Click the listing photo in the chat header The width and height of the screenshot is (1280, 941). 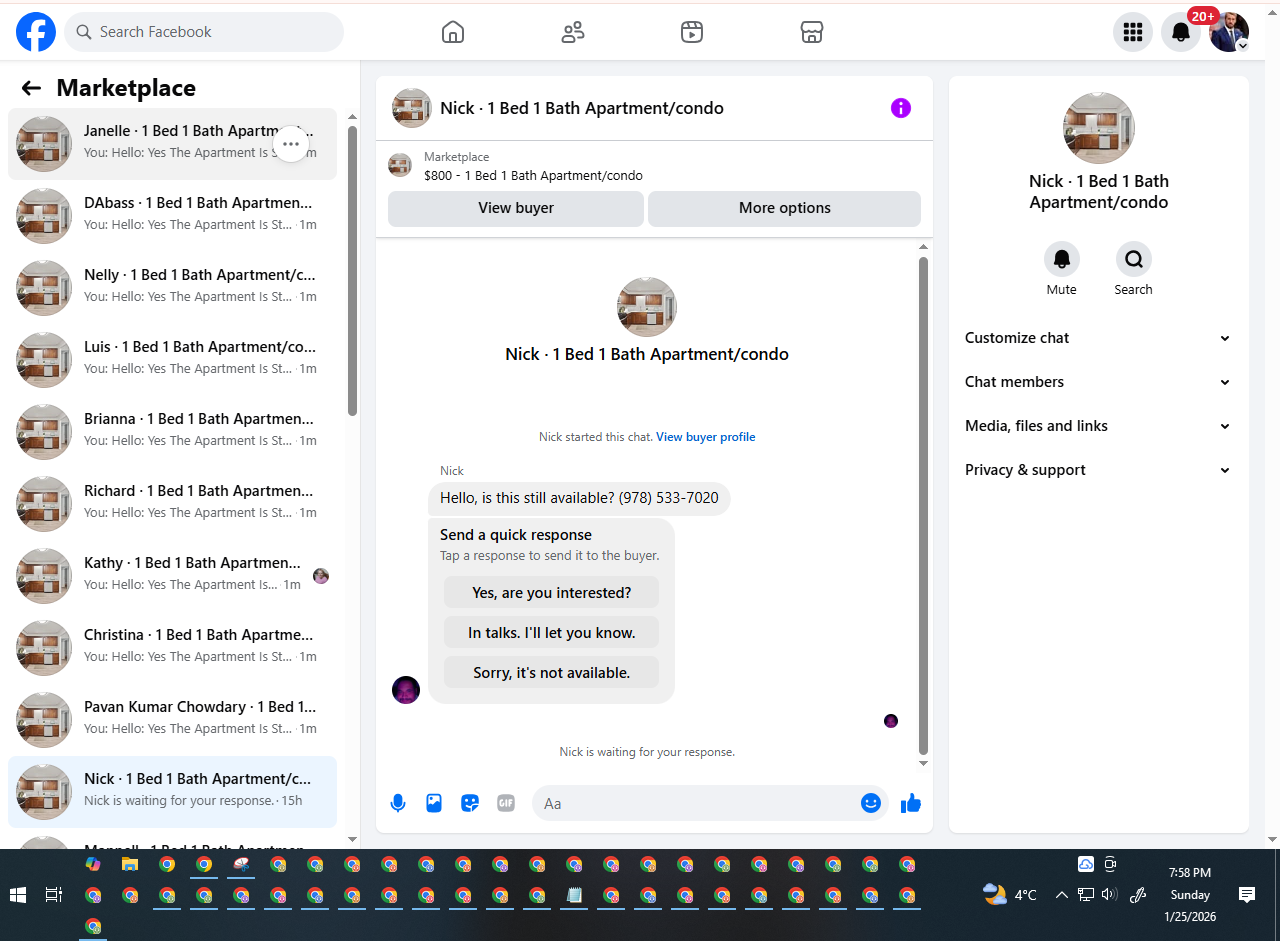click(x=412, y=108)
